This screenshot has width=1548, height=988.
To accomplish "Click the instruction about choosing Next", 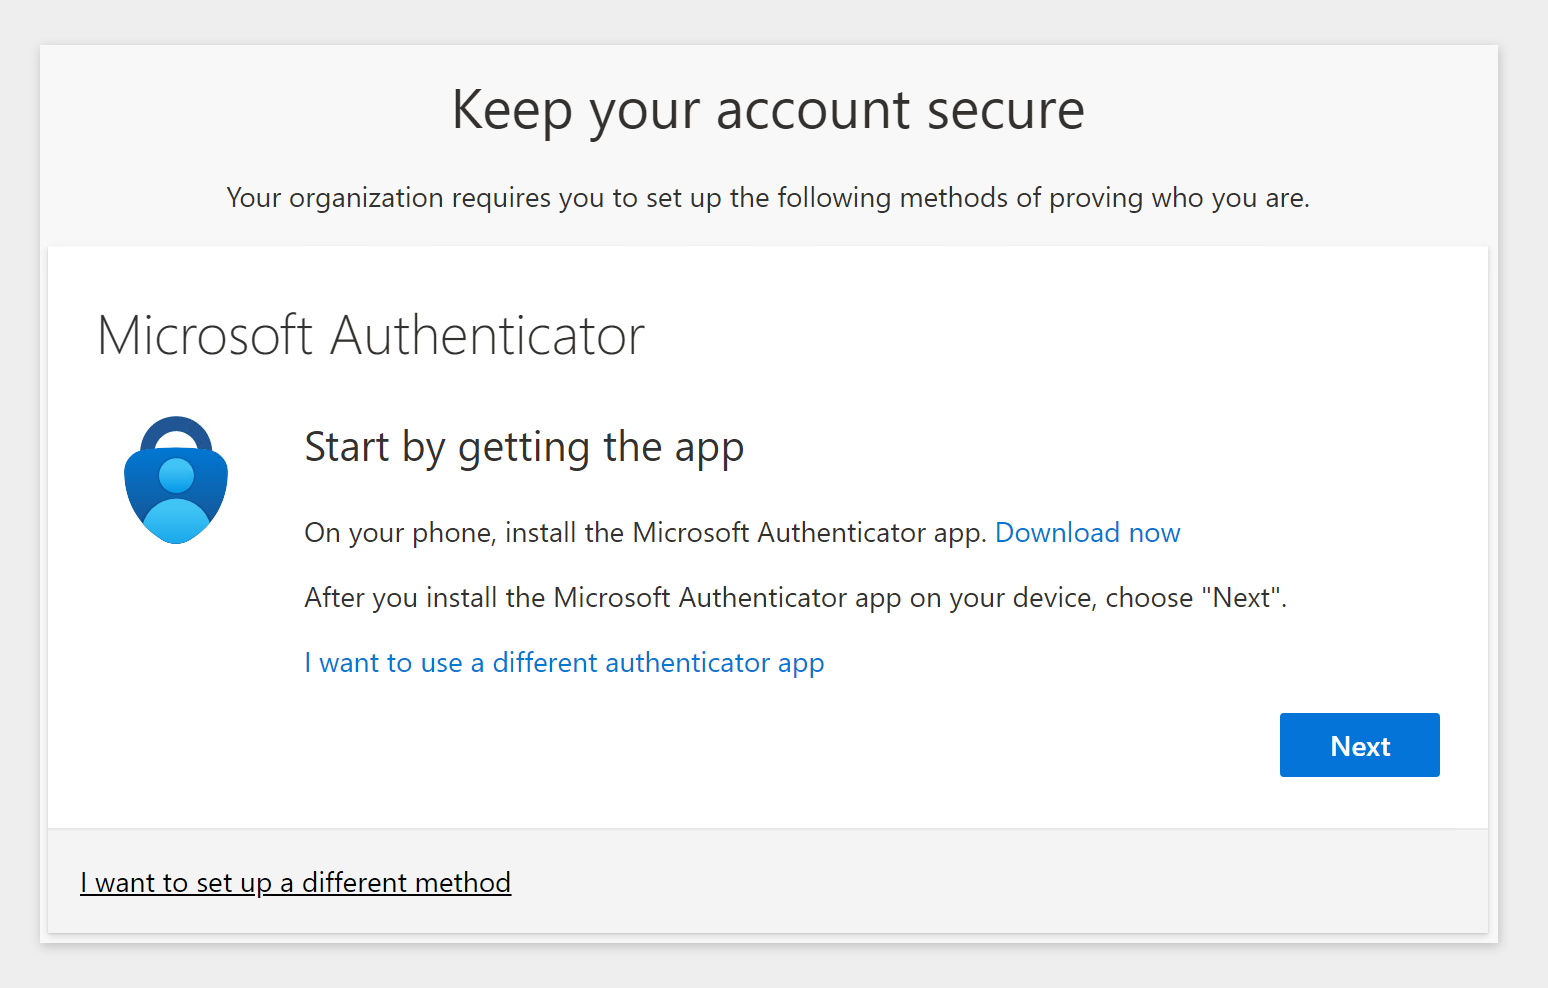I will point(795,597).
